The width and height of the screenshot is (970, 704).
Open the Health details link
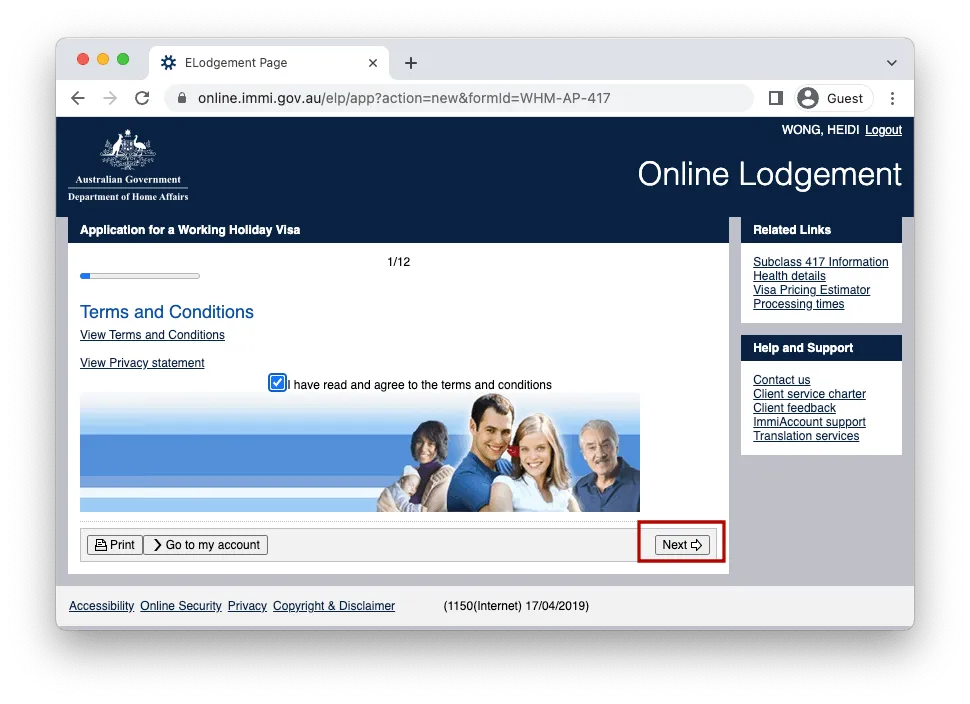pyautogui.click(x=789, y=276)
